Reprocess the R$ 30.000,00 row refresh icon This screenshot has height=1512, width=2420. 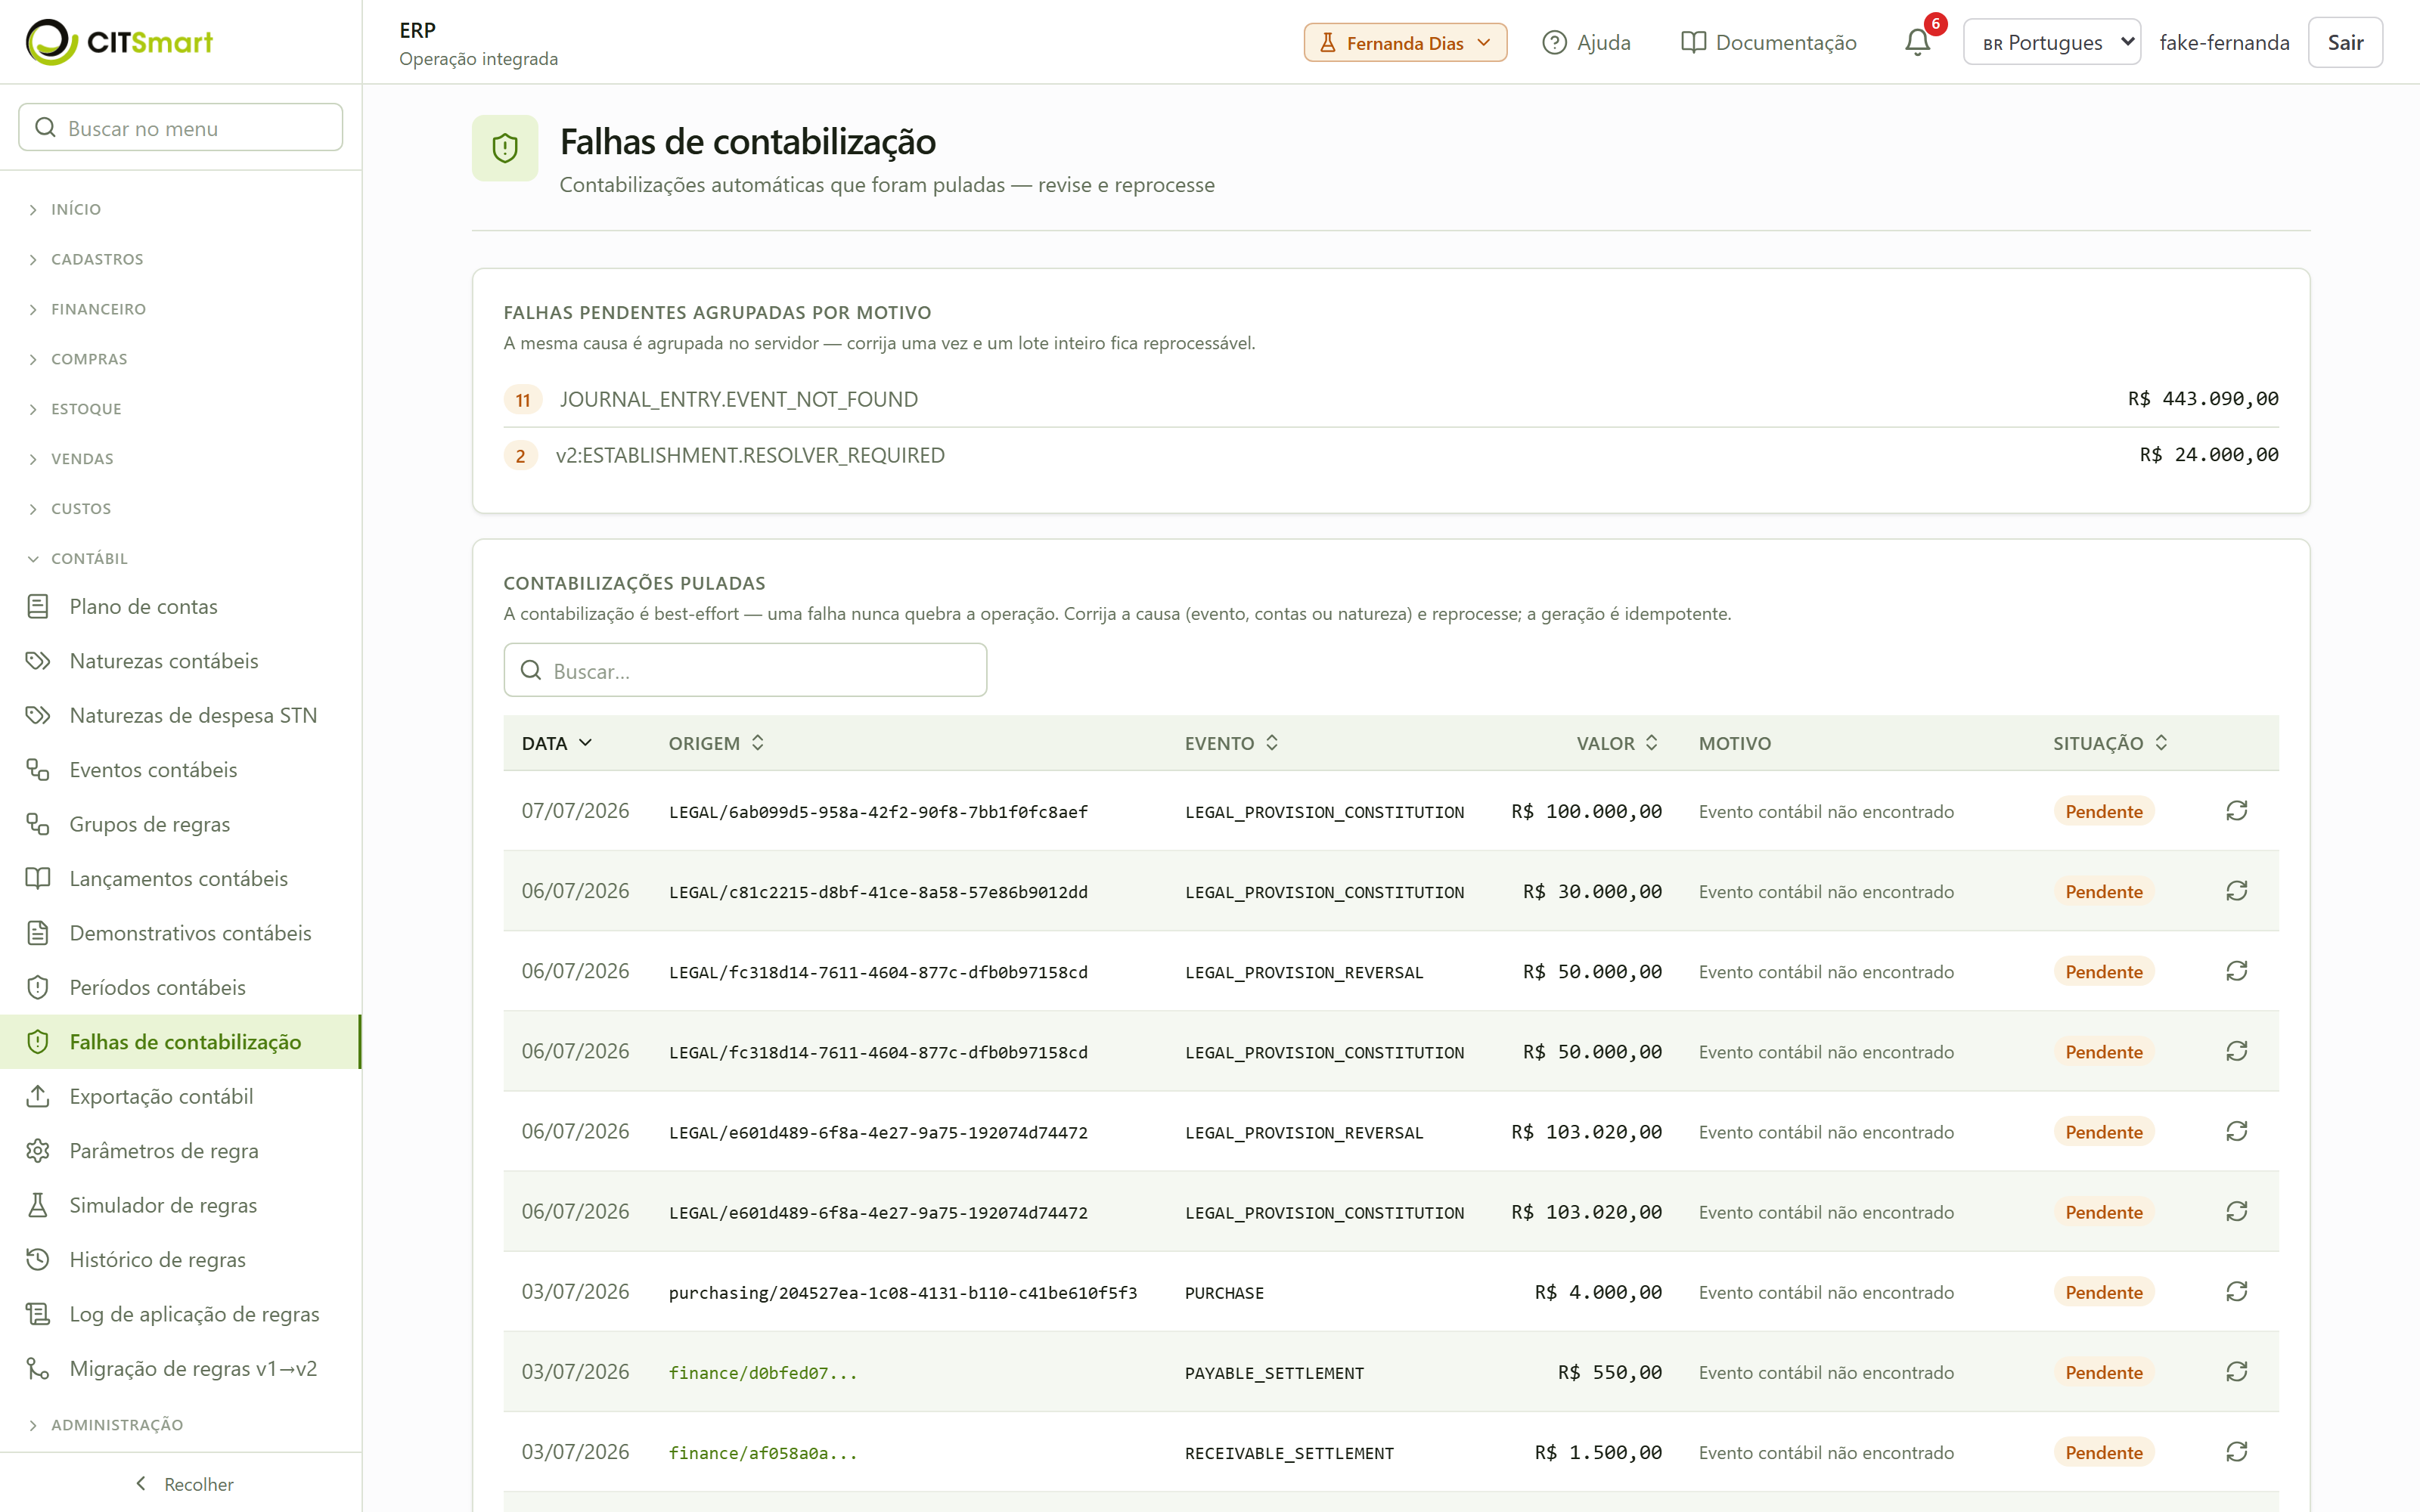tap(2236, 890)
